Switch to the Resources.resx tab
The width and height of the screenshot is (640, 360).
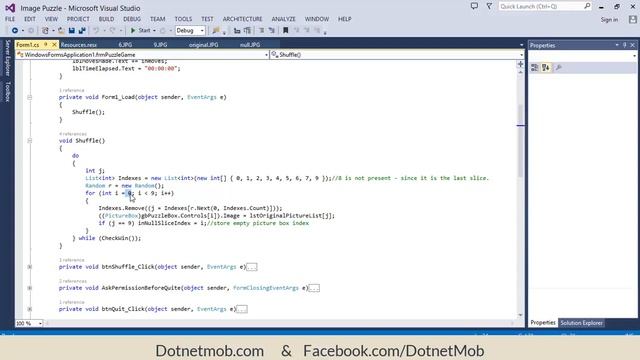[x=79, y=45]
